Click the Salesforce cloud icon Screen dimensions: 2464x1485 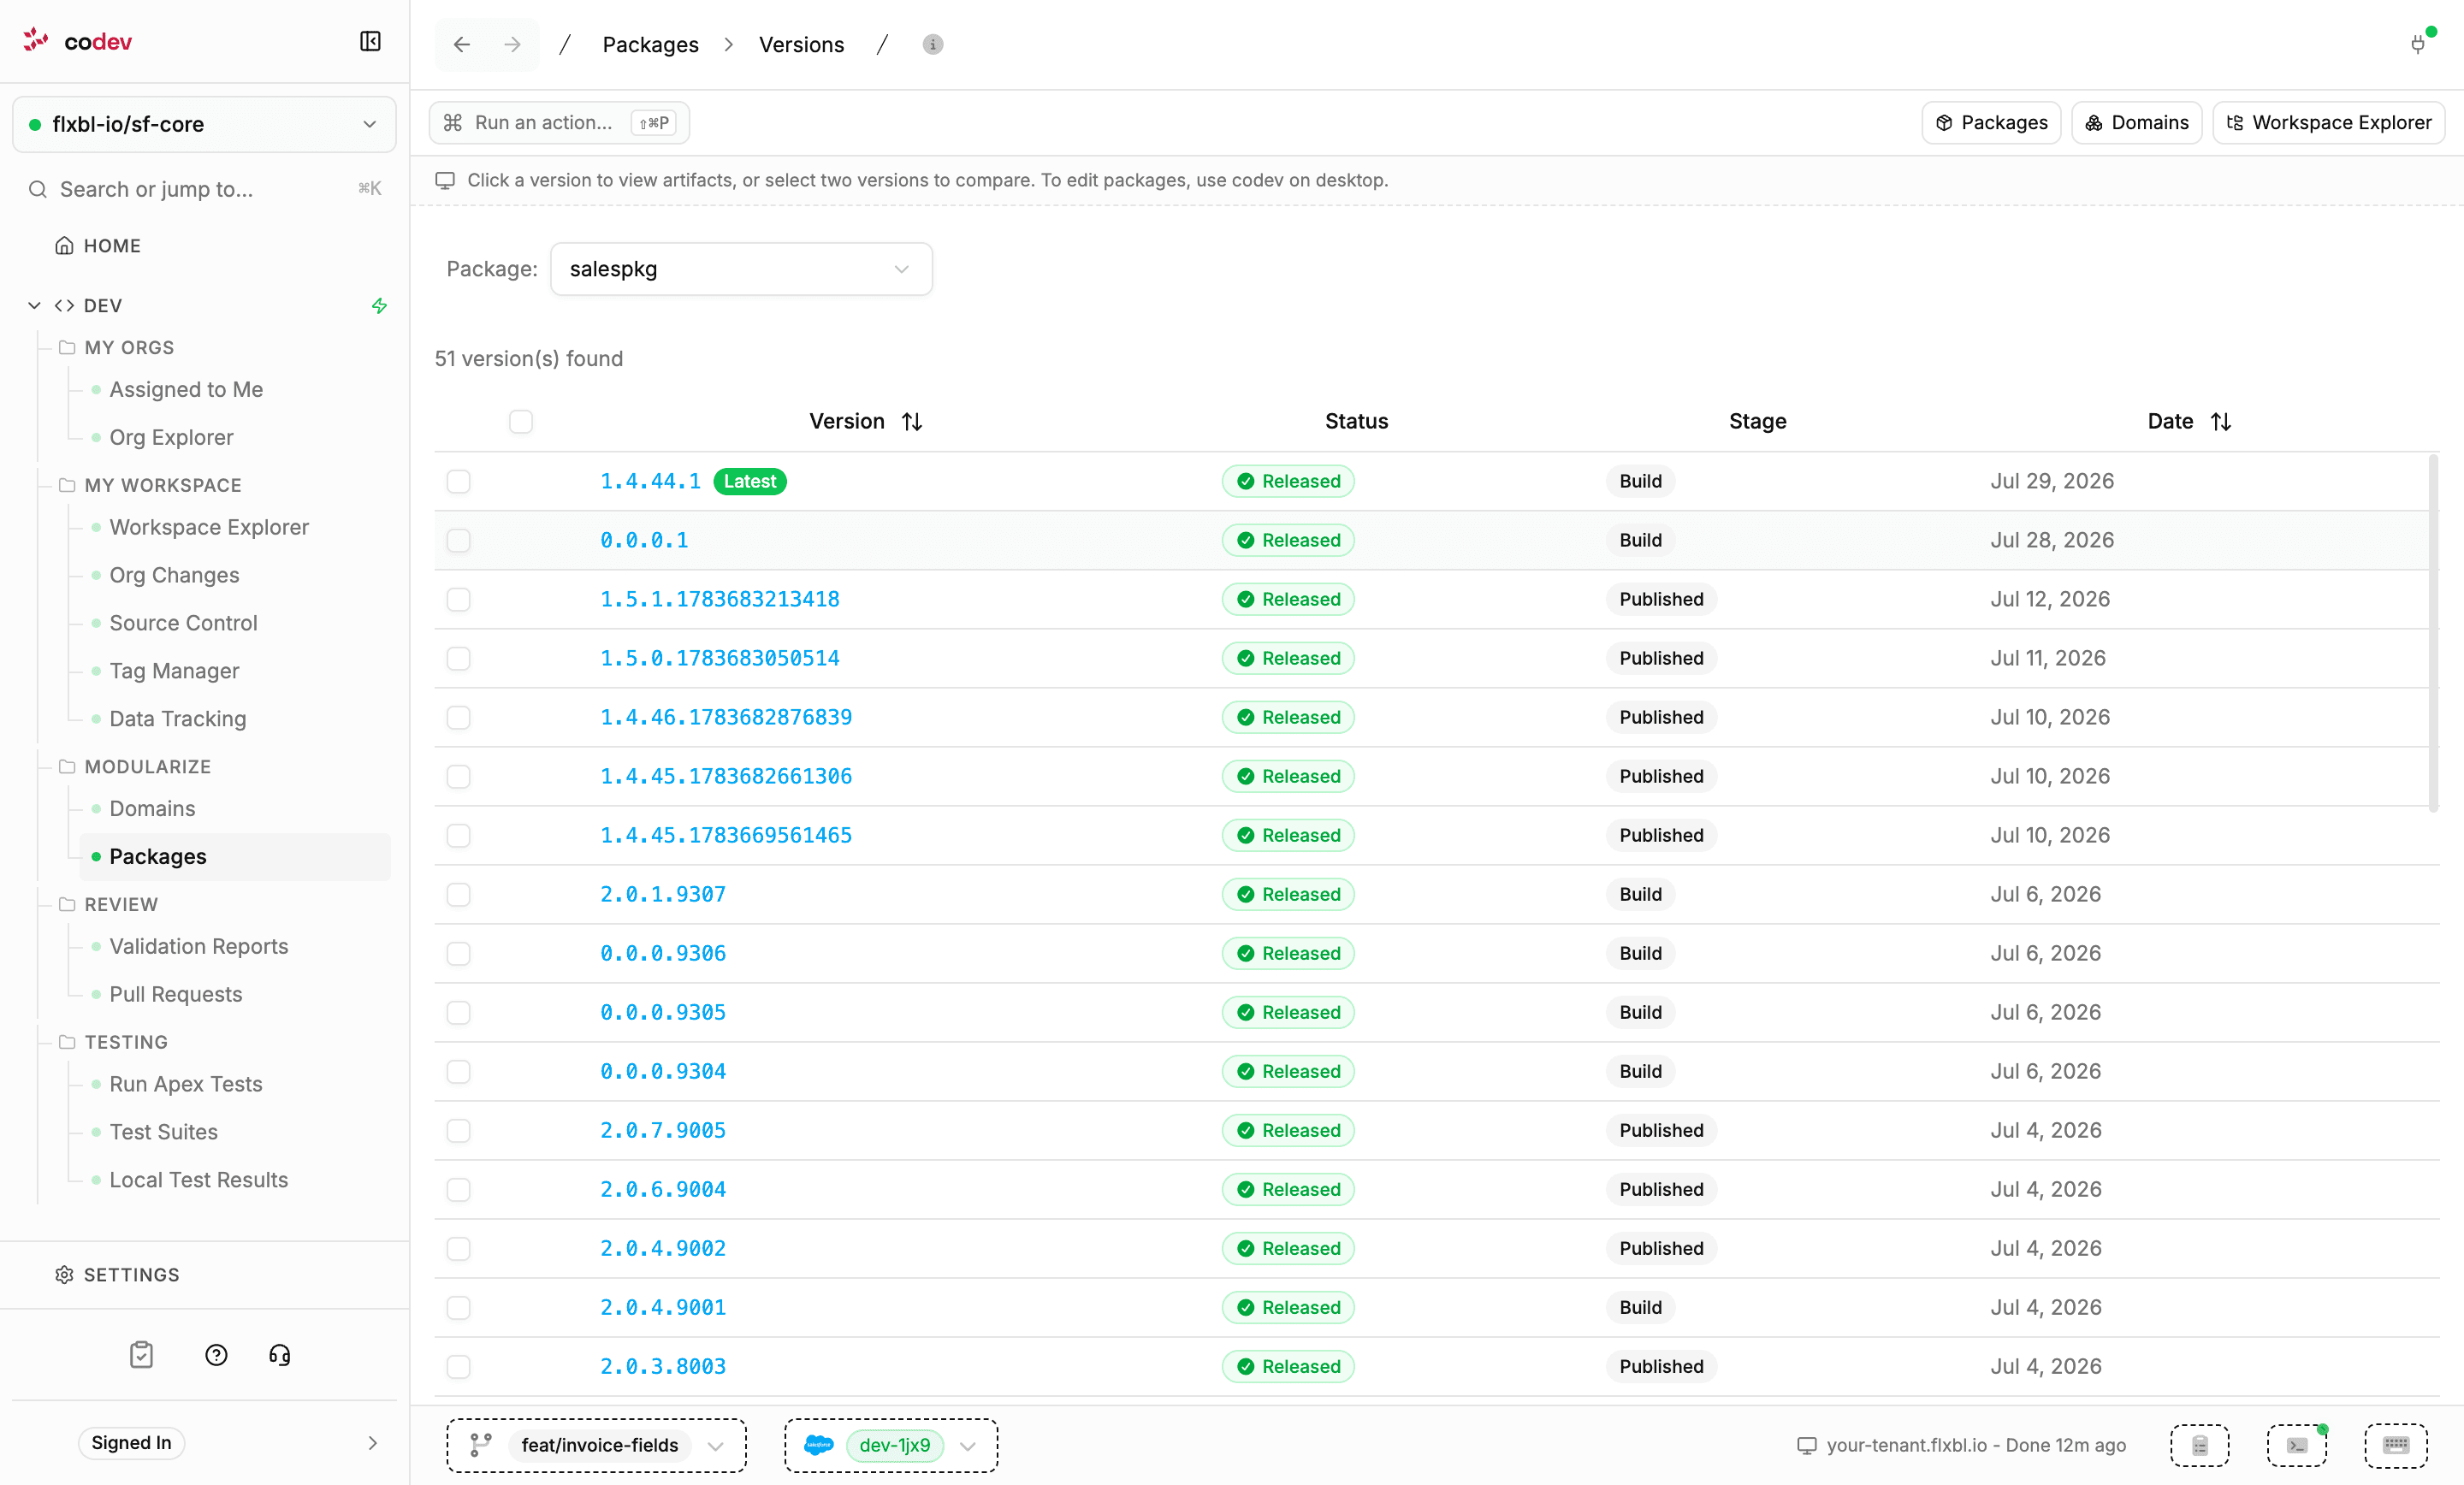coord(818,1445)
